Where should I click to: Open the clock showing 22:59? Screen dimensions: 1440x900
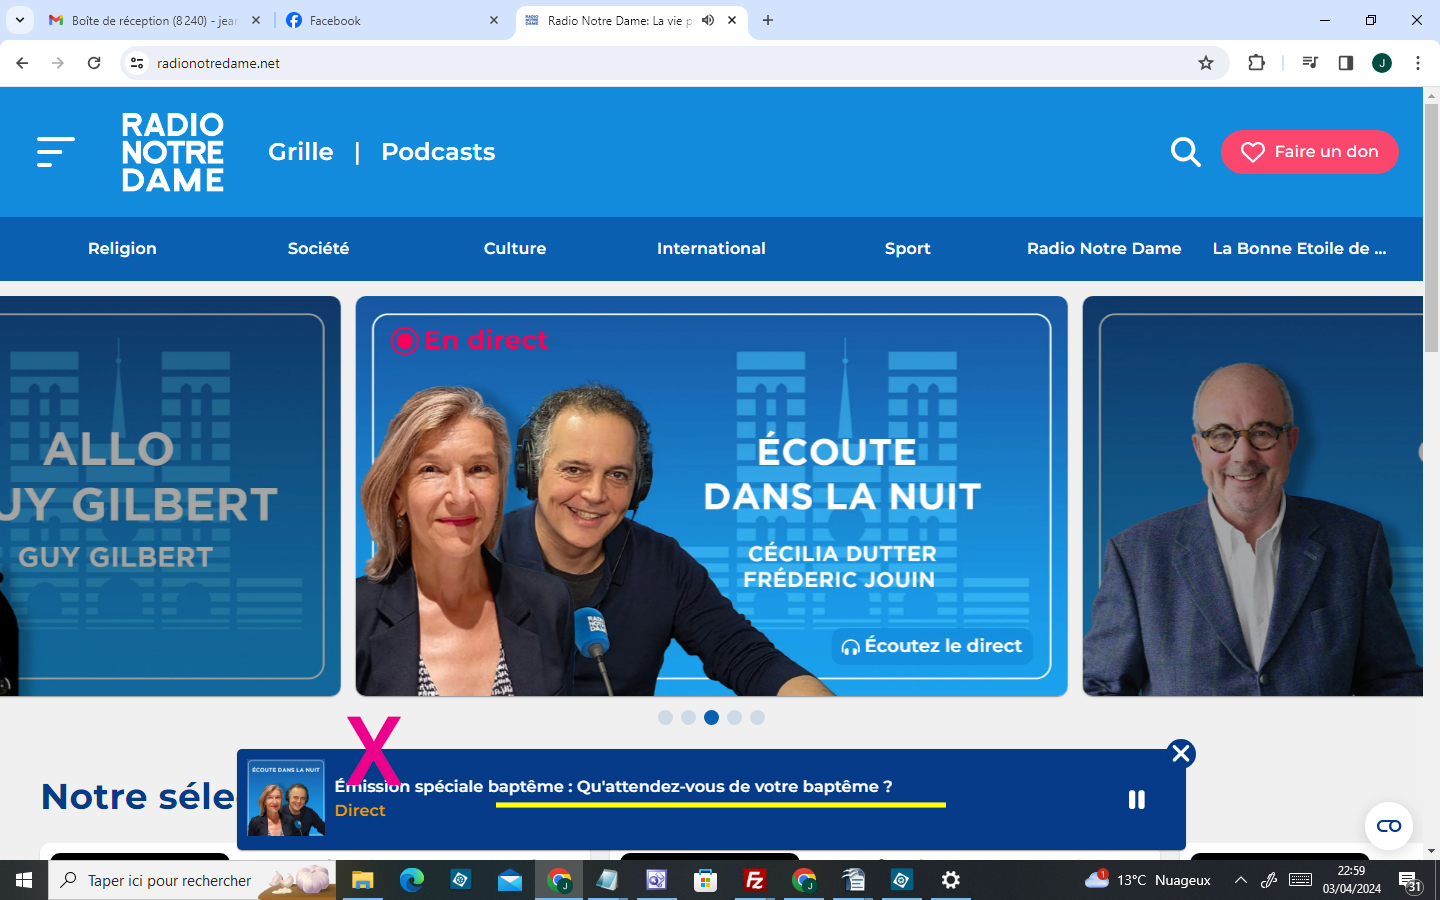point(1351,880)
